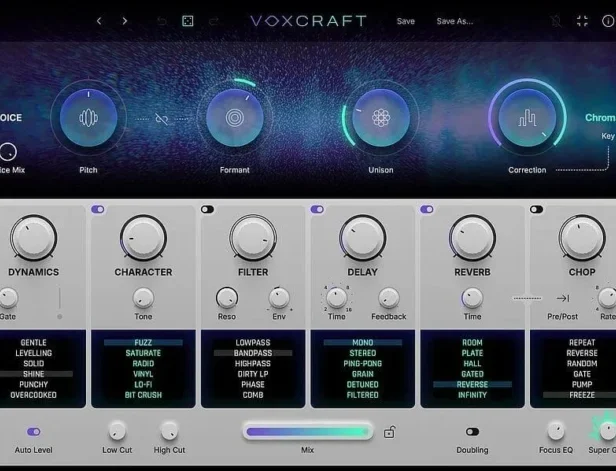The width and height of the screenshot is (616, 471).
Task: Click the Delay Time knob
Action: pos(337,298)
